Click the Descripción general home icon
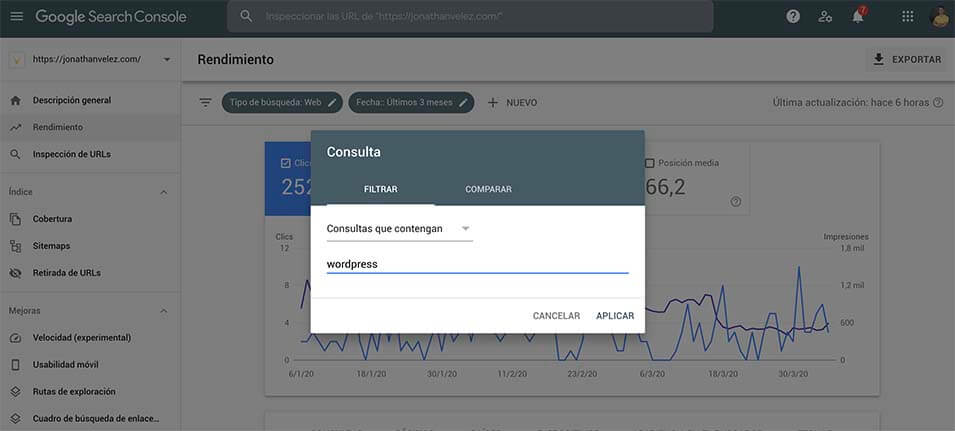 [16, 100]
